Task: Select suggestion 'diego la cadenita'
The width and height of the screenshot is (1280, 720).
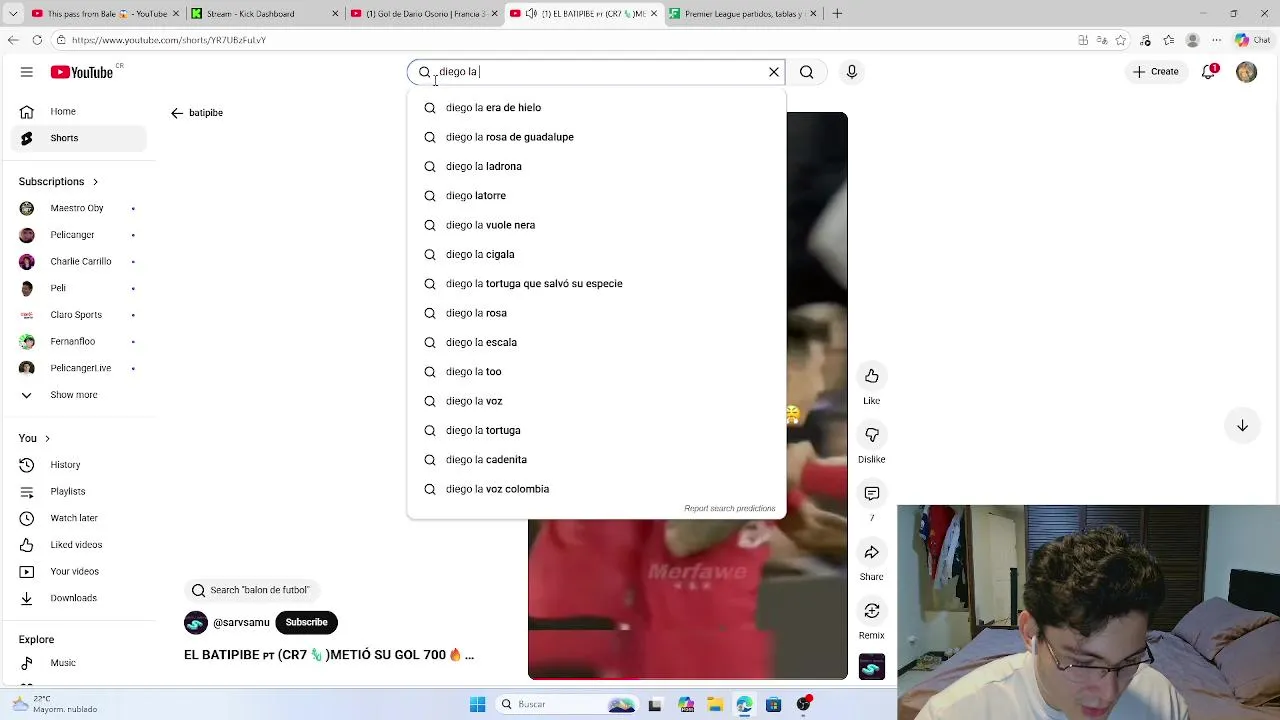Action: (x=597, y=460)
